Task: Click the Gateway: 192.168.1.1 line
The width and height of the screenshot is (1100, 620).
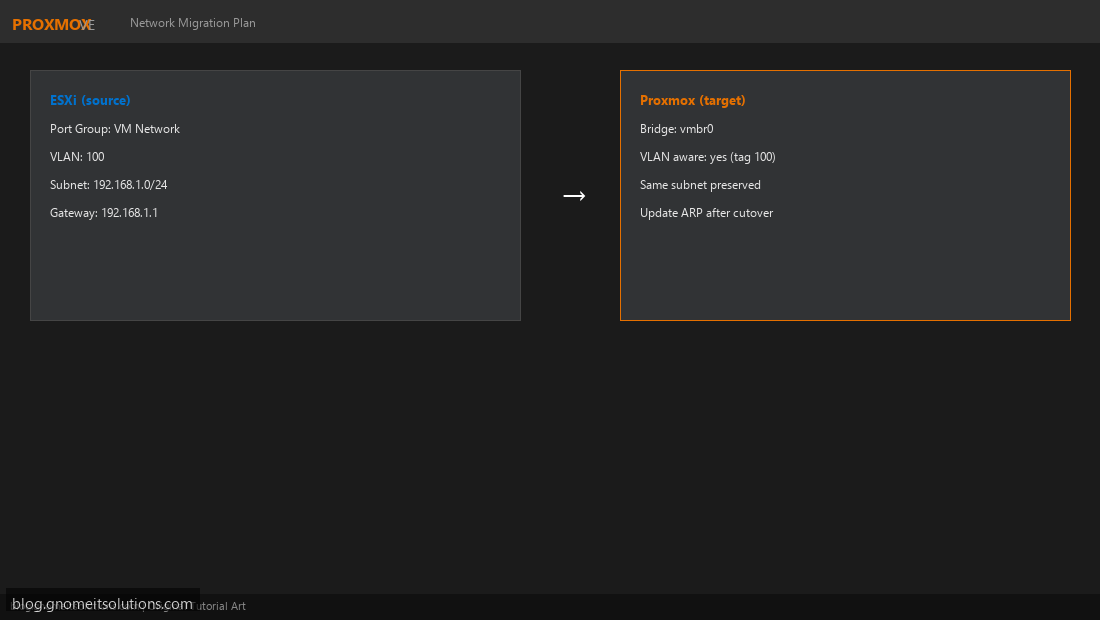Action: [x=104, y=213]
